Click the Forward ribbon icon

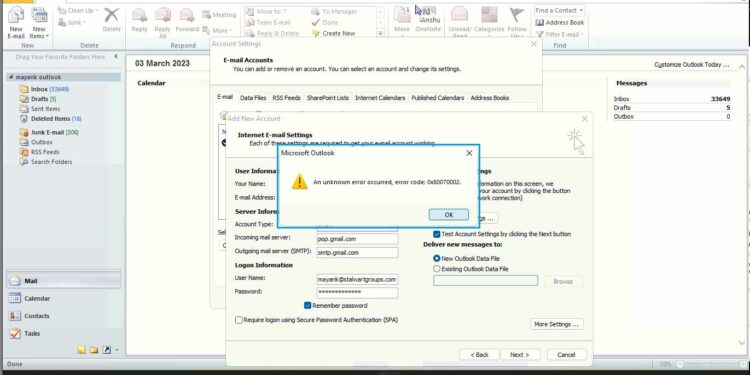187,20
